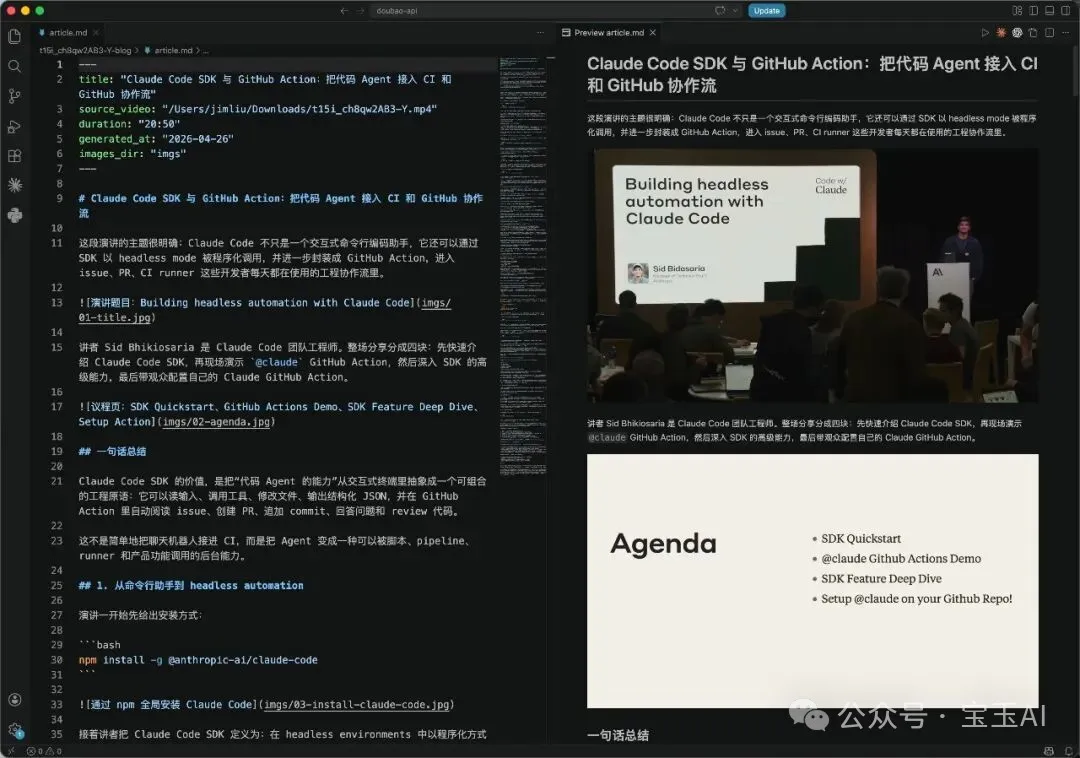
Task: Click the agent icon left of Update
Action: 720,10
